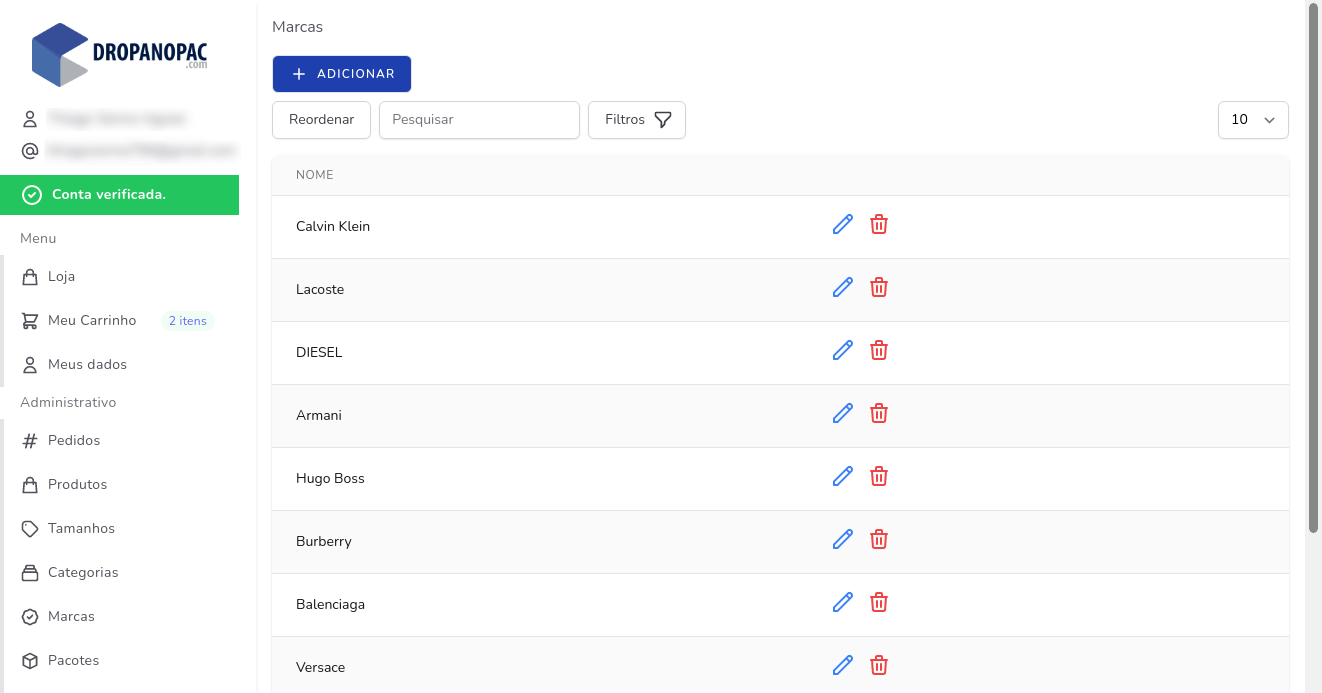Delete the Balenciaga brand
The image size is (1322, 693).
[879, 602]
